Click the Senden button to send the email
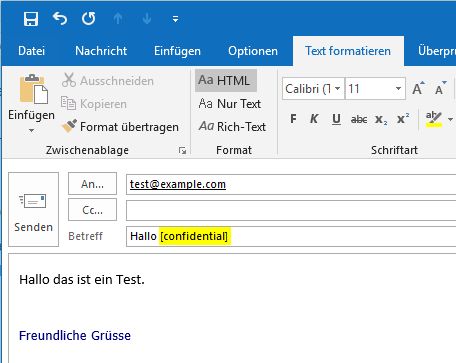Viewport: 456px width, 363px height. click(33, 209)
